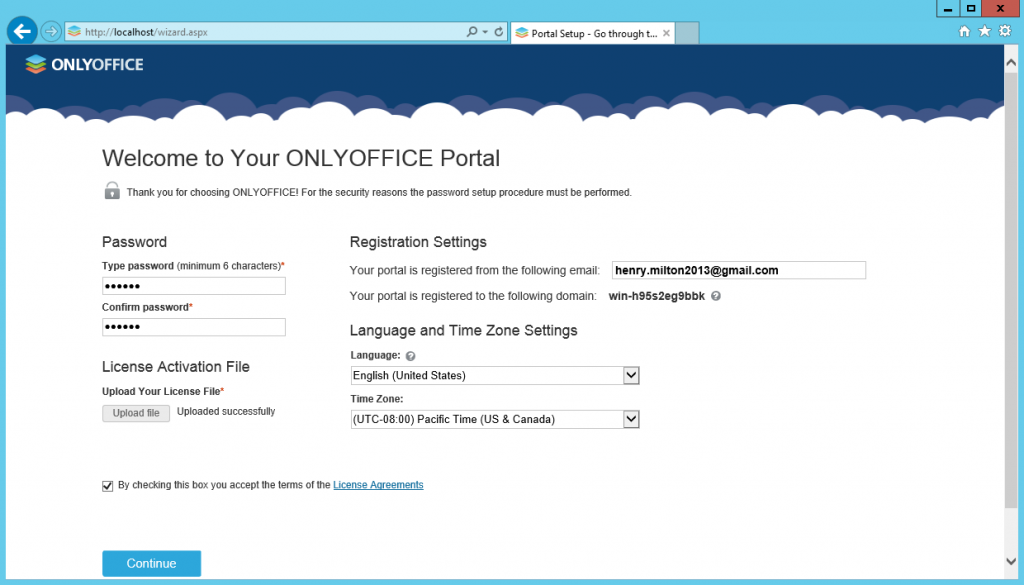Minimize the browser window
Screen dimensions: 1024x585
[x=948, y=8]
